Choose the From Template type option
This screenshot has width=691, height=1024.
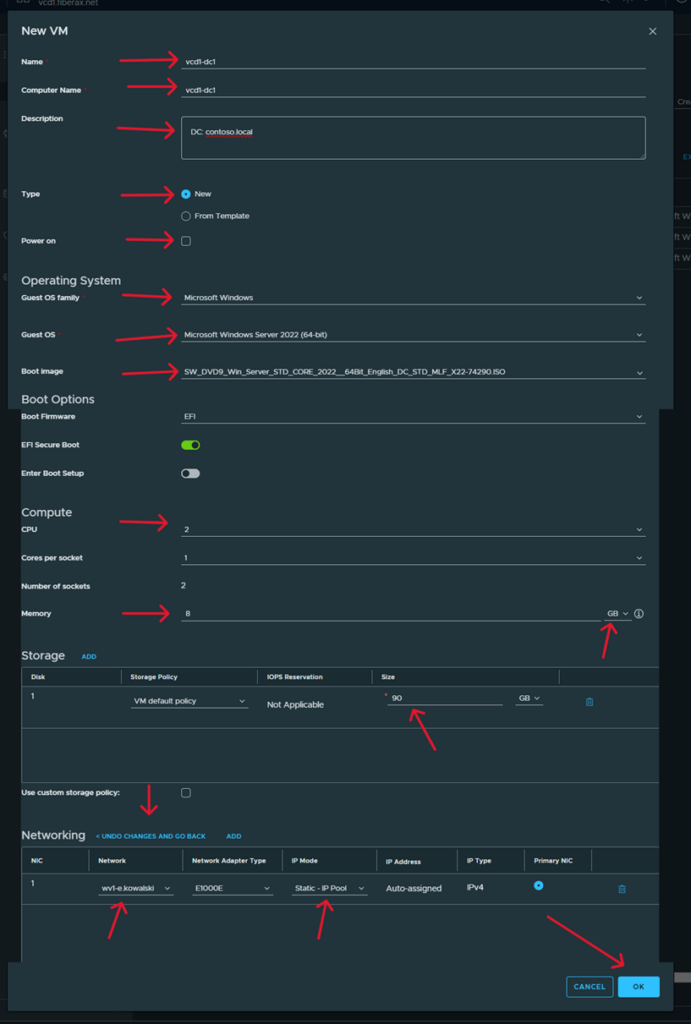(x=186, y=216)
